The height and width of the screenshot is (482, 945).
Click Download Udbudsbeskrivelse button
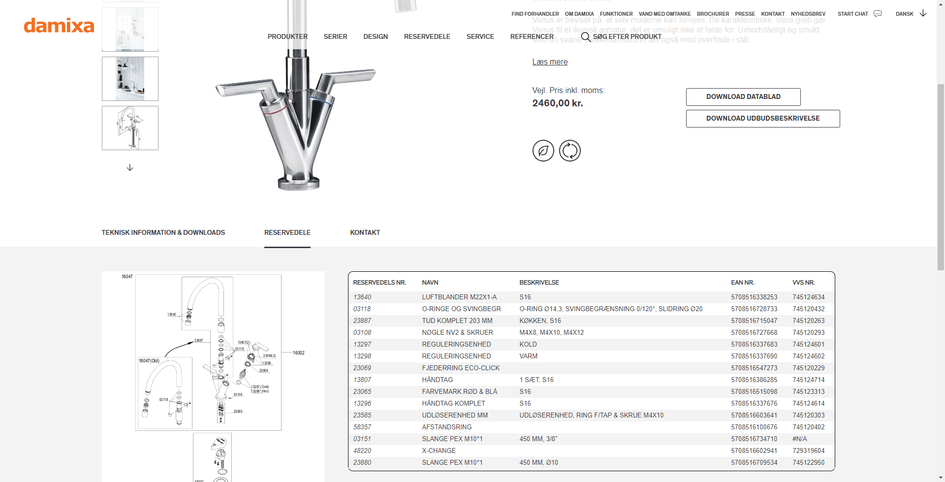[x=762, y=119]
